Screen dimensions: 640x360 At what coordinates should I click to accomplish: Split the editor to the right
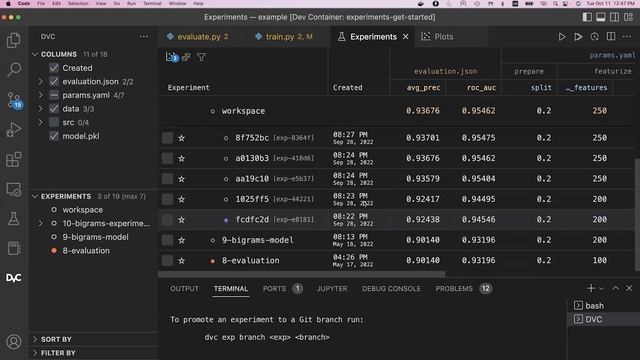click(611, 37)
